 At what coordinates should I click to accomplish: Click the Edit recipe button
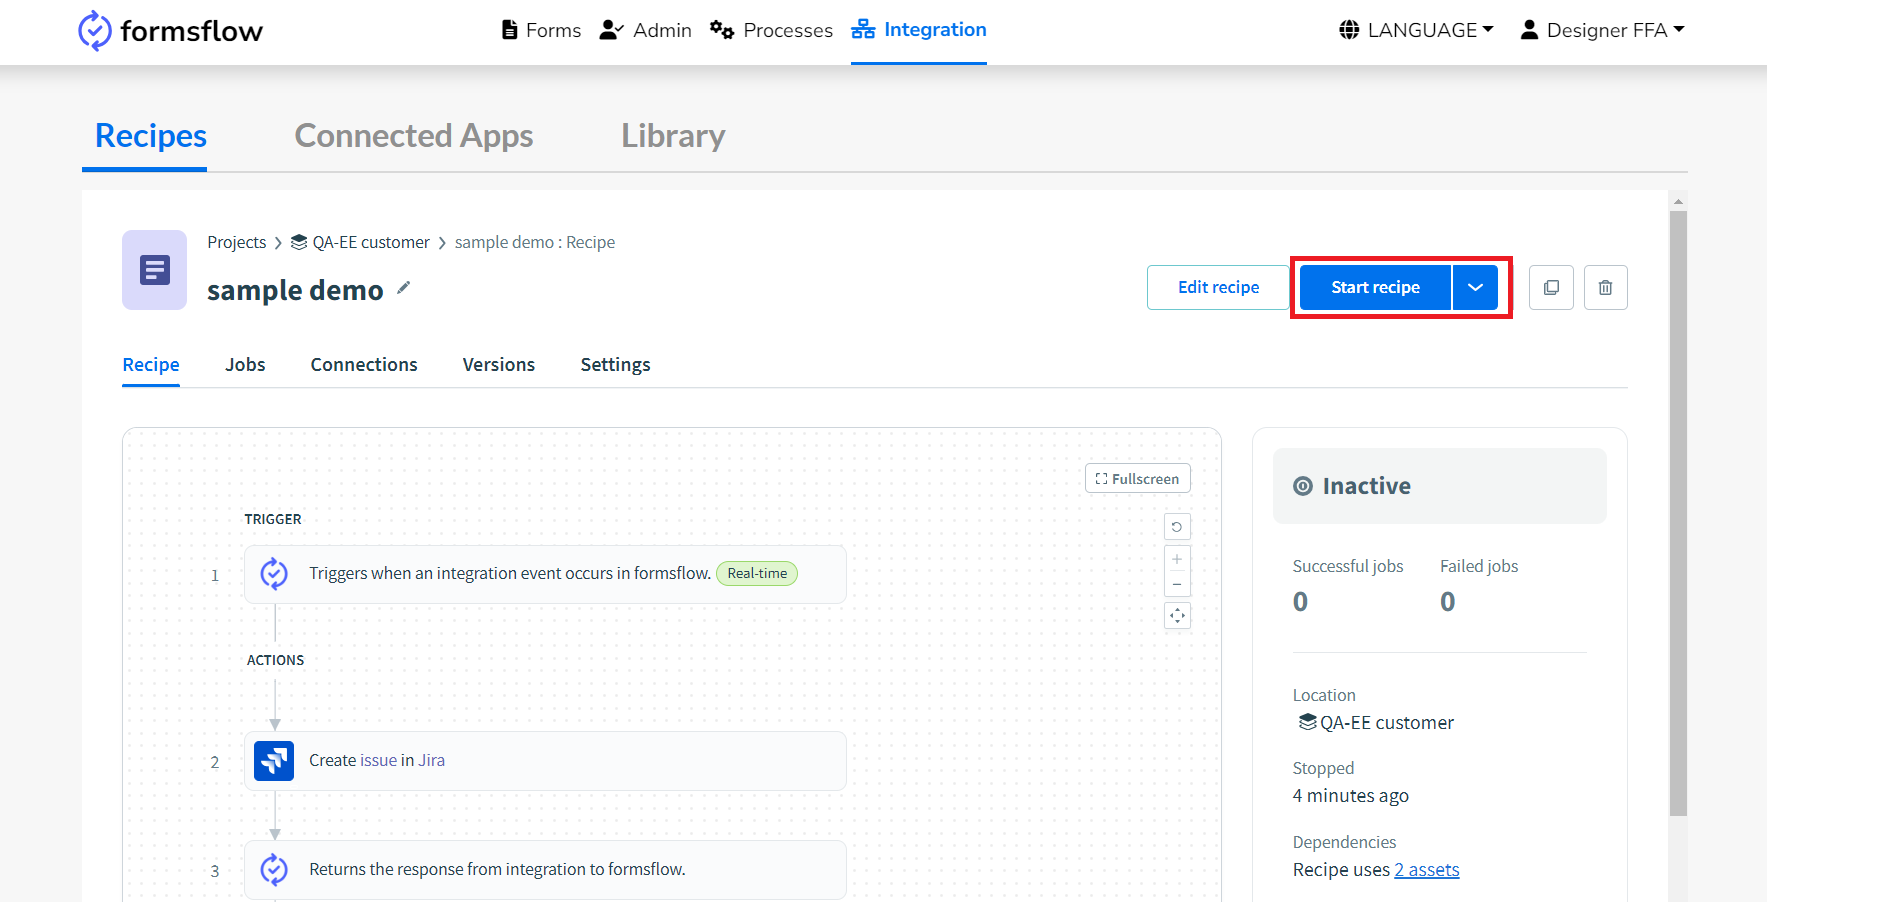pos(1218,287)
